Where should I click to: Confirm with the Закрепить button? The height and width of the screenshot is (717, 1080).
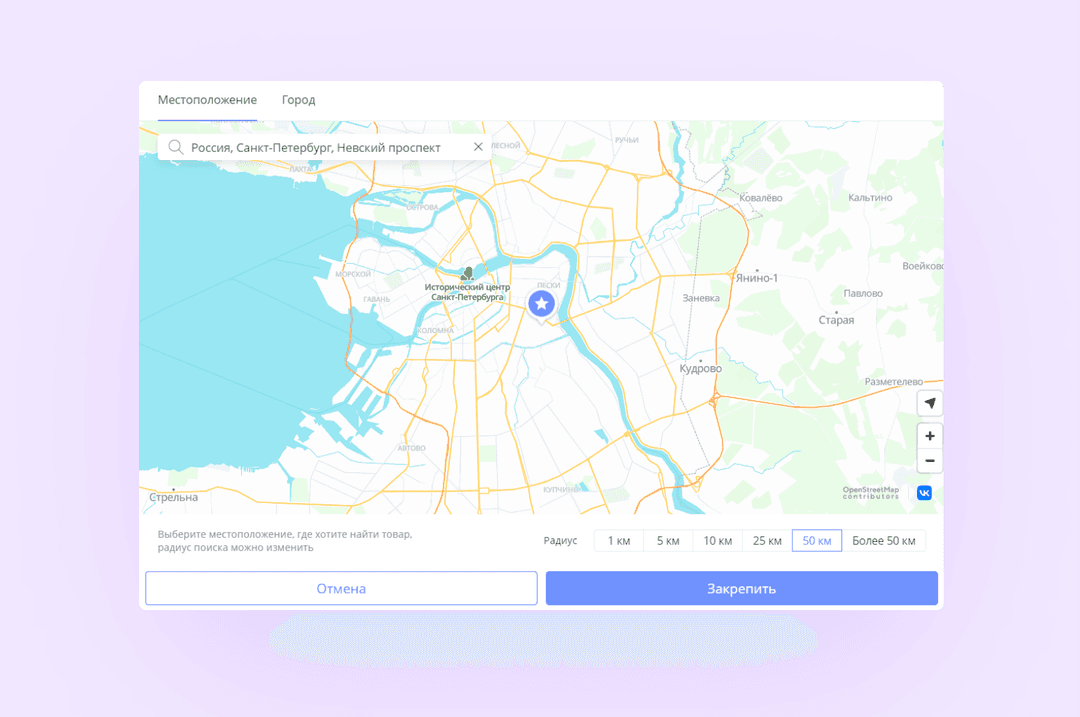[742, 588]
